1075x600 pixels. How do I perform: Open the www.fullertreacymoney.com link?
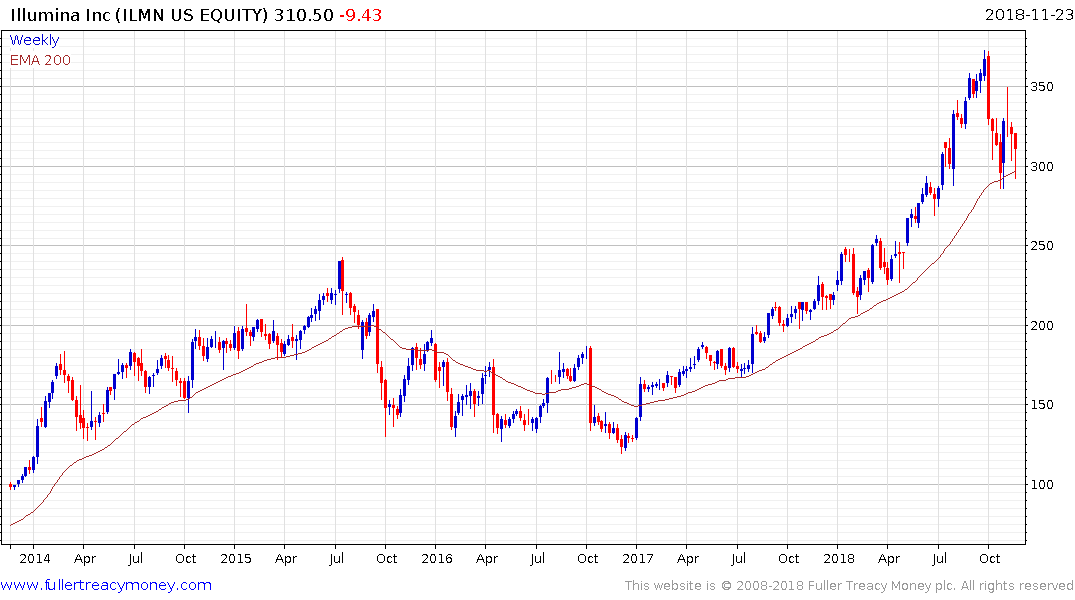pyautogui.click(x=106, y=585)
